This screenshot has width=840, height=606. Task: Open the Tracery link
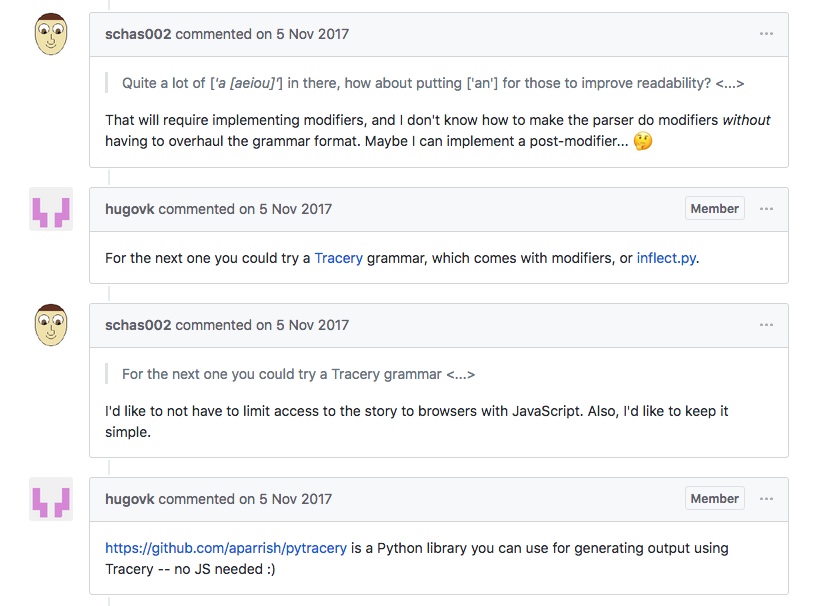(339, 258)
